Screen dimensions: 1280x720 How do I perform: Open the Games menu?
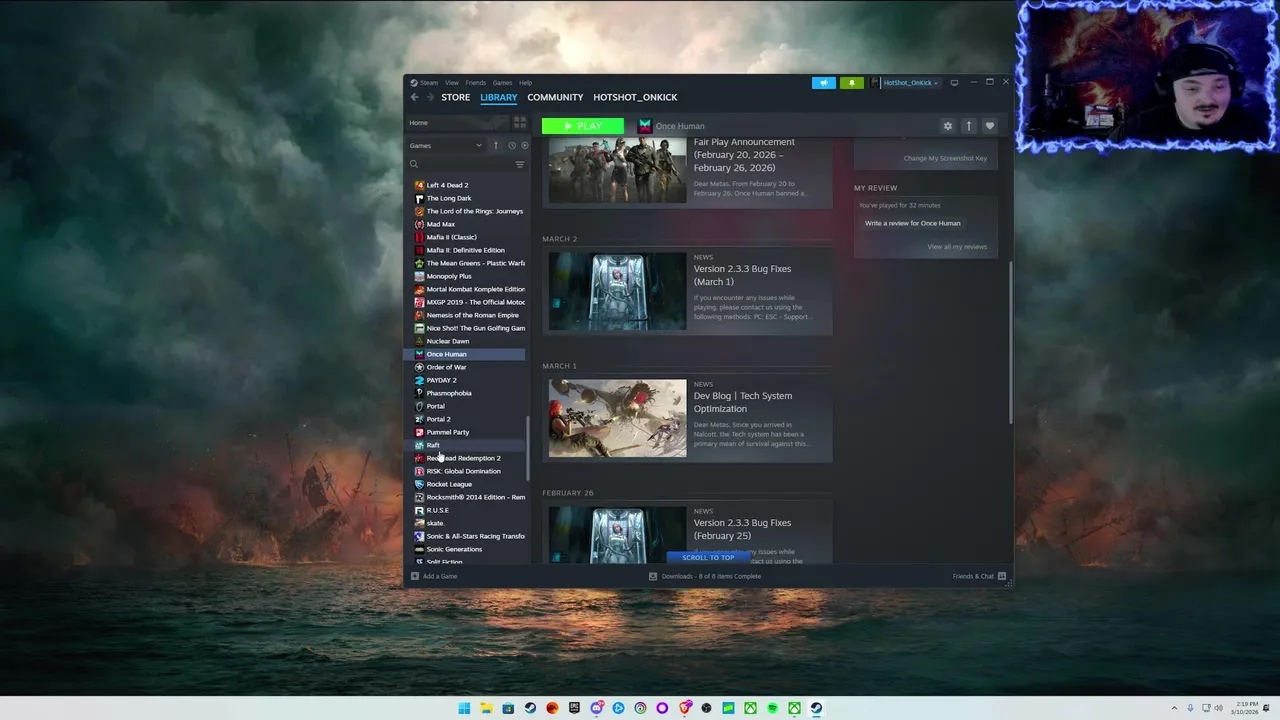502,83
